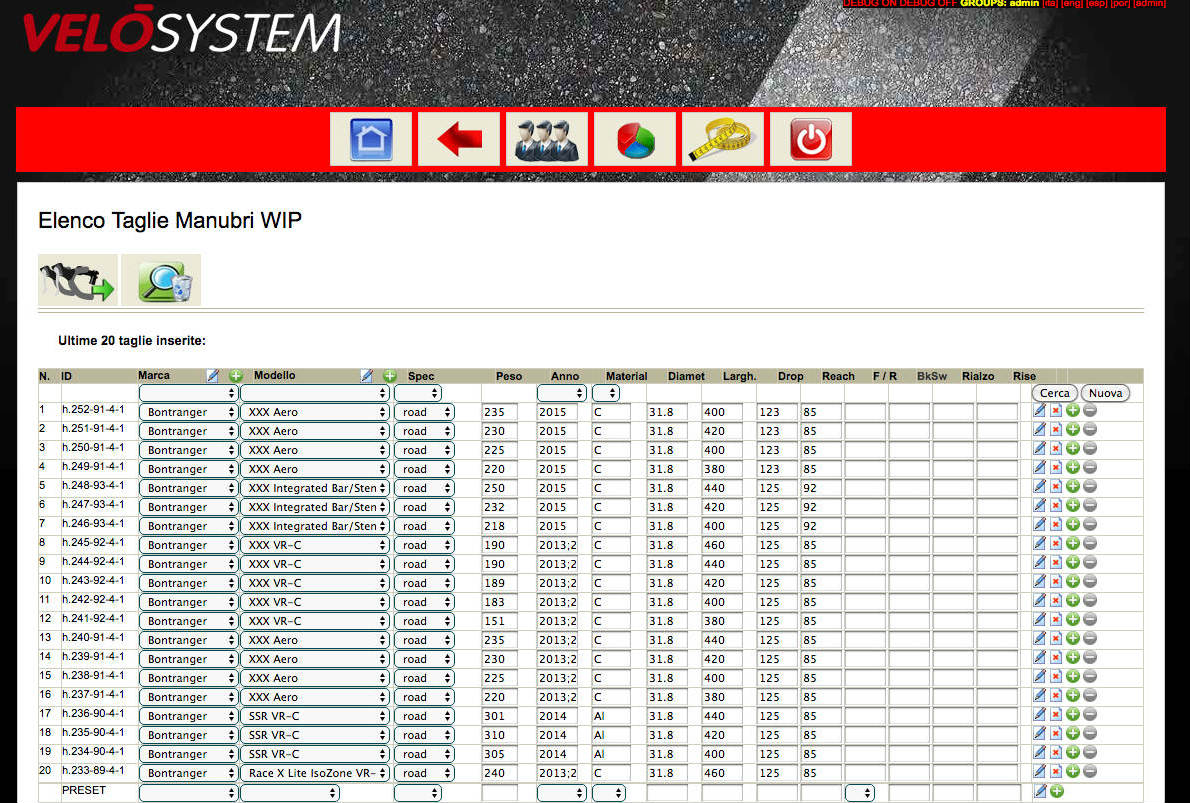The height and width of the screenshot is (803, 1190).
Task: Delete row h.236-90-4-1 with red X icon
Action: tap(1056, 714)
